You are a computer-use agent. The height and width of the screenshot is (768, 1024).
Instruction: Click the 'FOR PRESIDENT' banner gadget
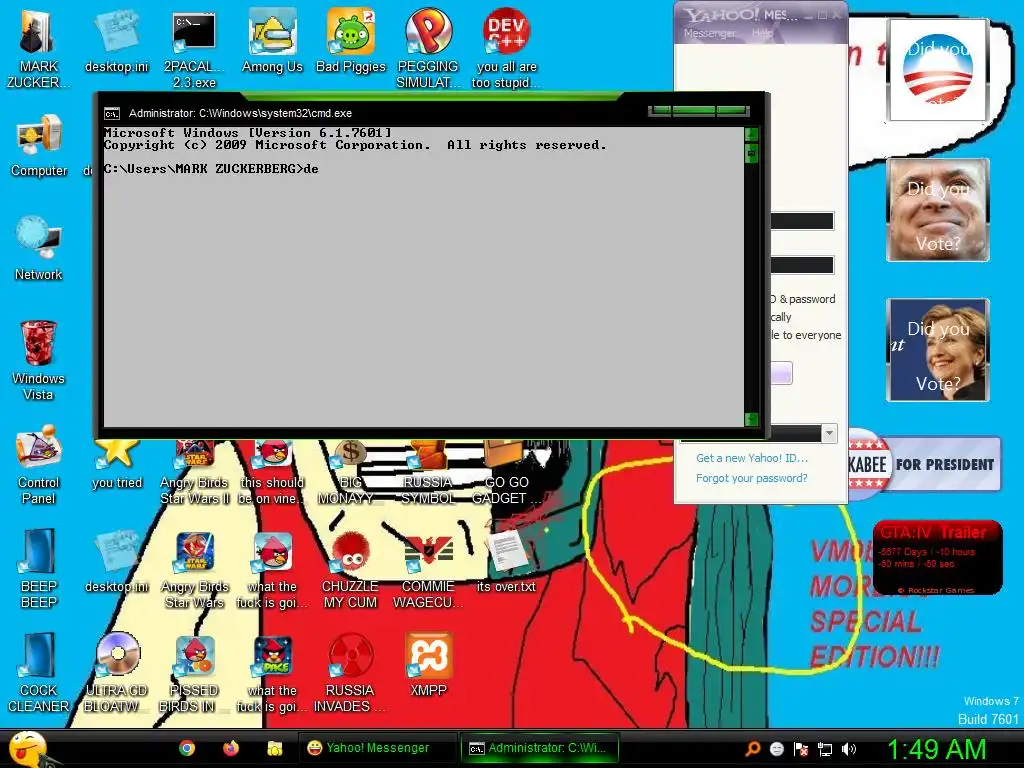coord(924,464)
